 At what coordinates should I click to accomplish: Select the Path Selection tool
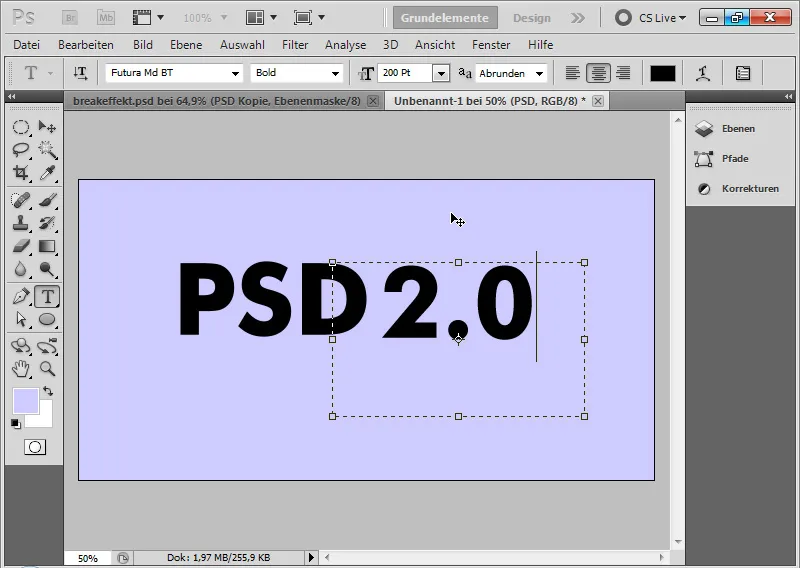pos(20,319)
